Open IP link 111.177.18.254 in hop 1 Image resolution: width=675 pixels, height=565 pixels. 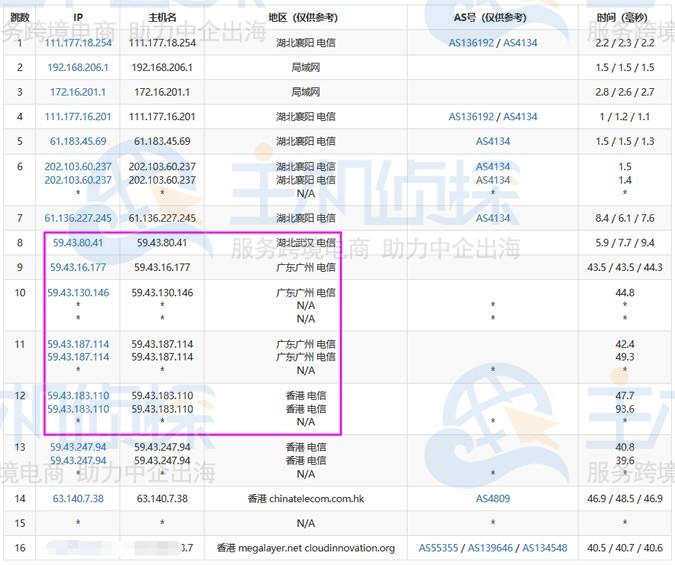[x=78, y=43]
